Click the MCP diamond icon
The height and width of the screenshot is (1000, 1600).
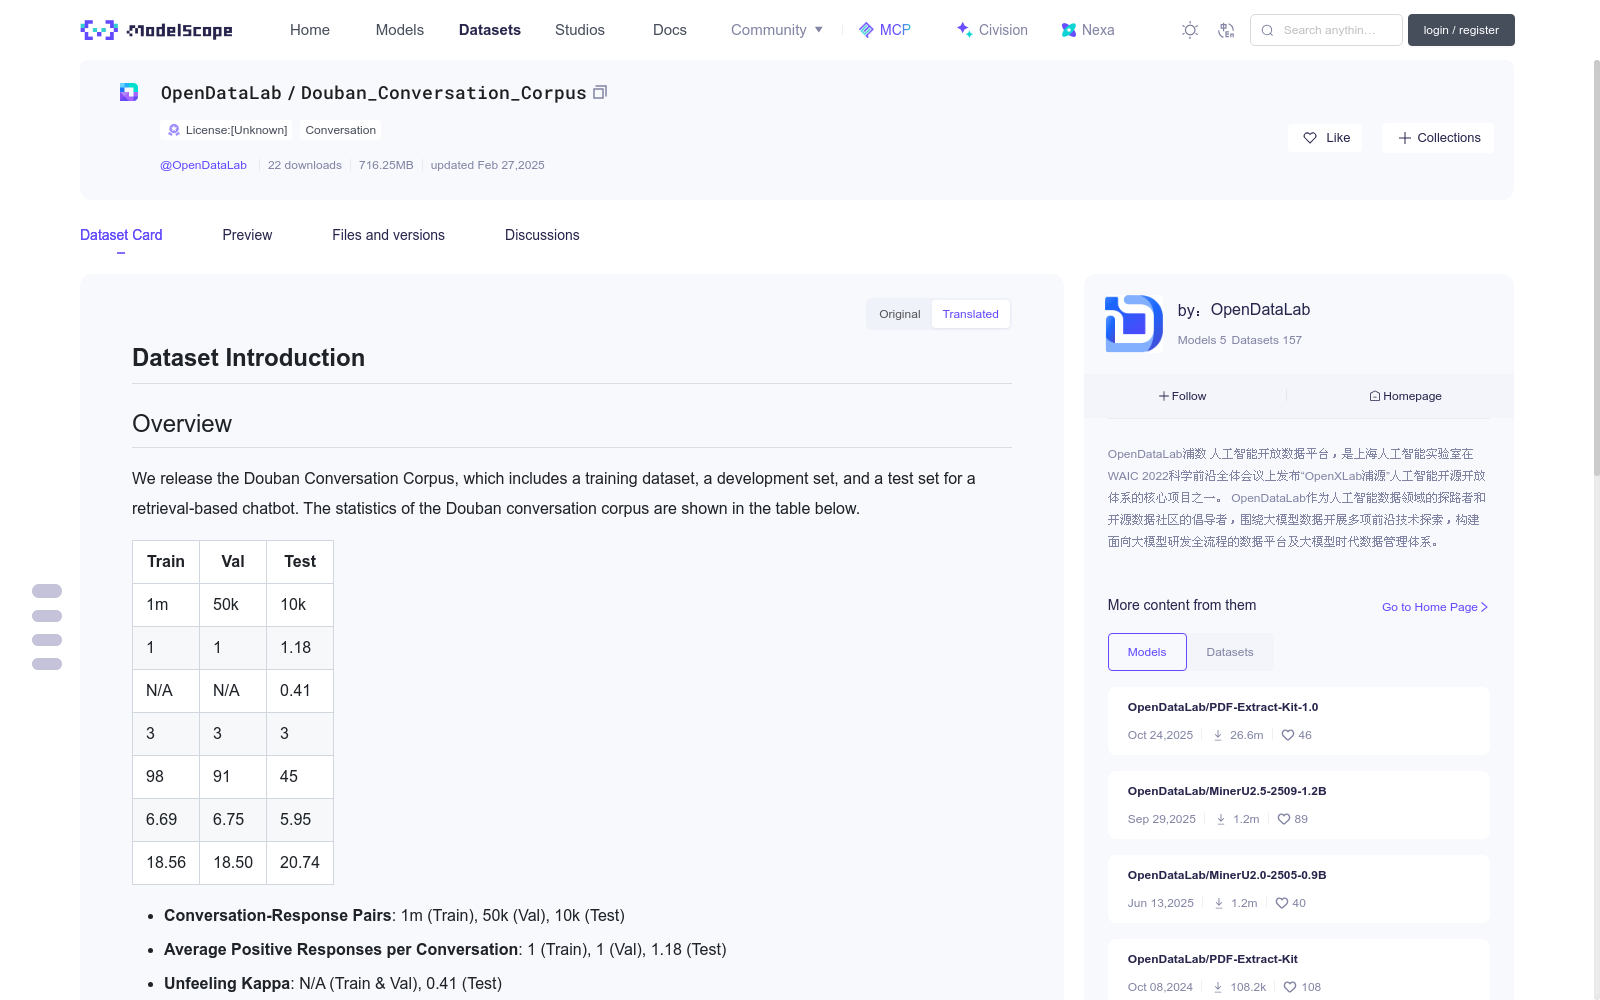(x=866, y=30)
